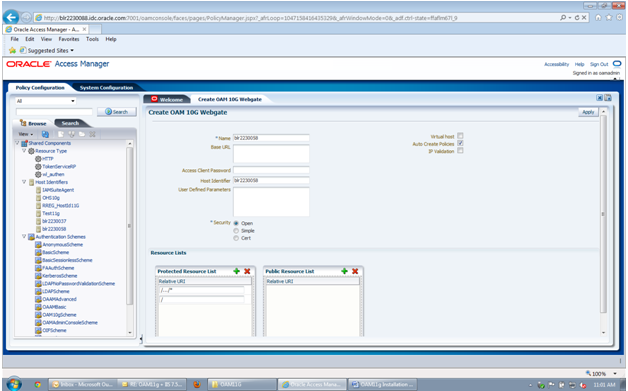Delete a row from Public Resource List

tap(355, 271)
